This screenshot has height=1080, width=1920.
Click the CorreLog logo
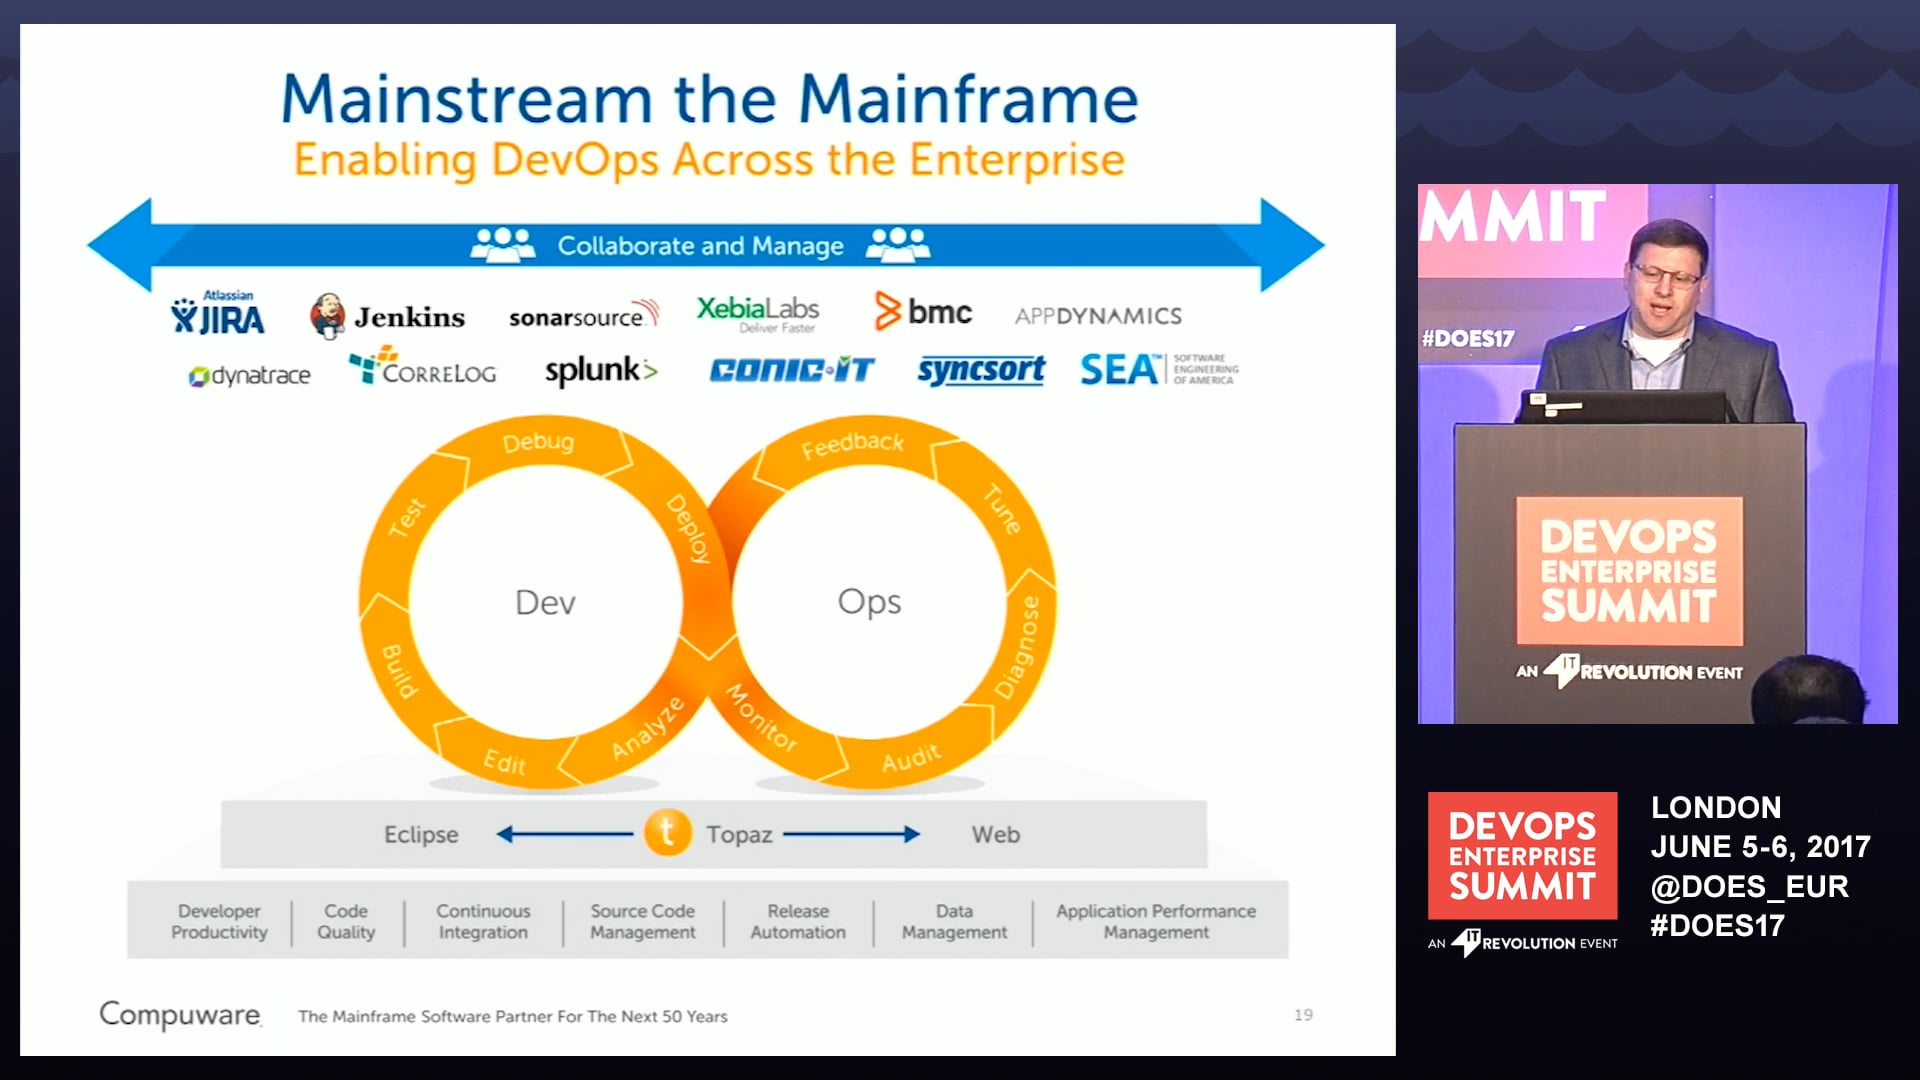(422, 367)
